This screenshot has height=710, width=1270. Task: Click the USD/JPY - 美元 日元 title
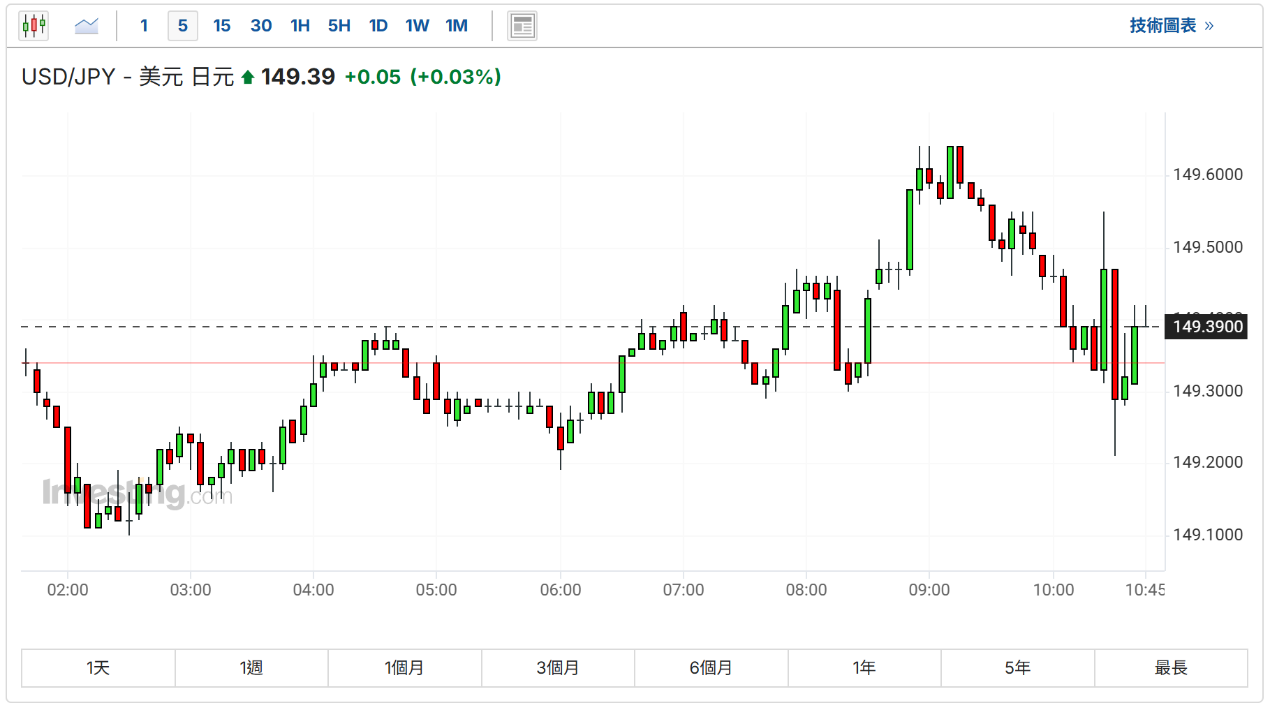pyautogui.click(x=128, y=77)
